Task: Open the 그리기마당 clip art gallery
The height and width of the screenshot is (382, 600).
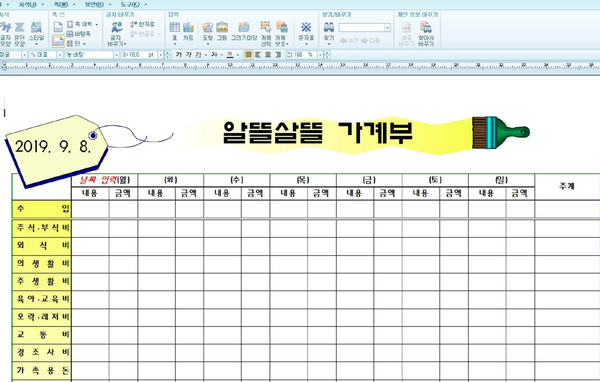Action: tap(244, 31)
